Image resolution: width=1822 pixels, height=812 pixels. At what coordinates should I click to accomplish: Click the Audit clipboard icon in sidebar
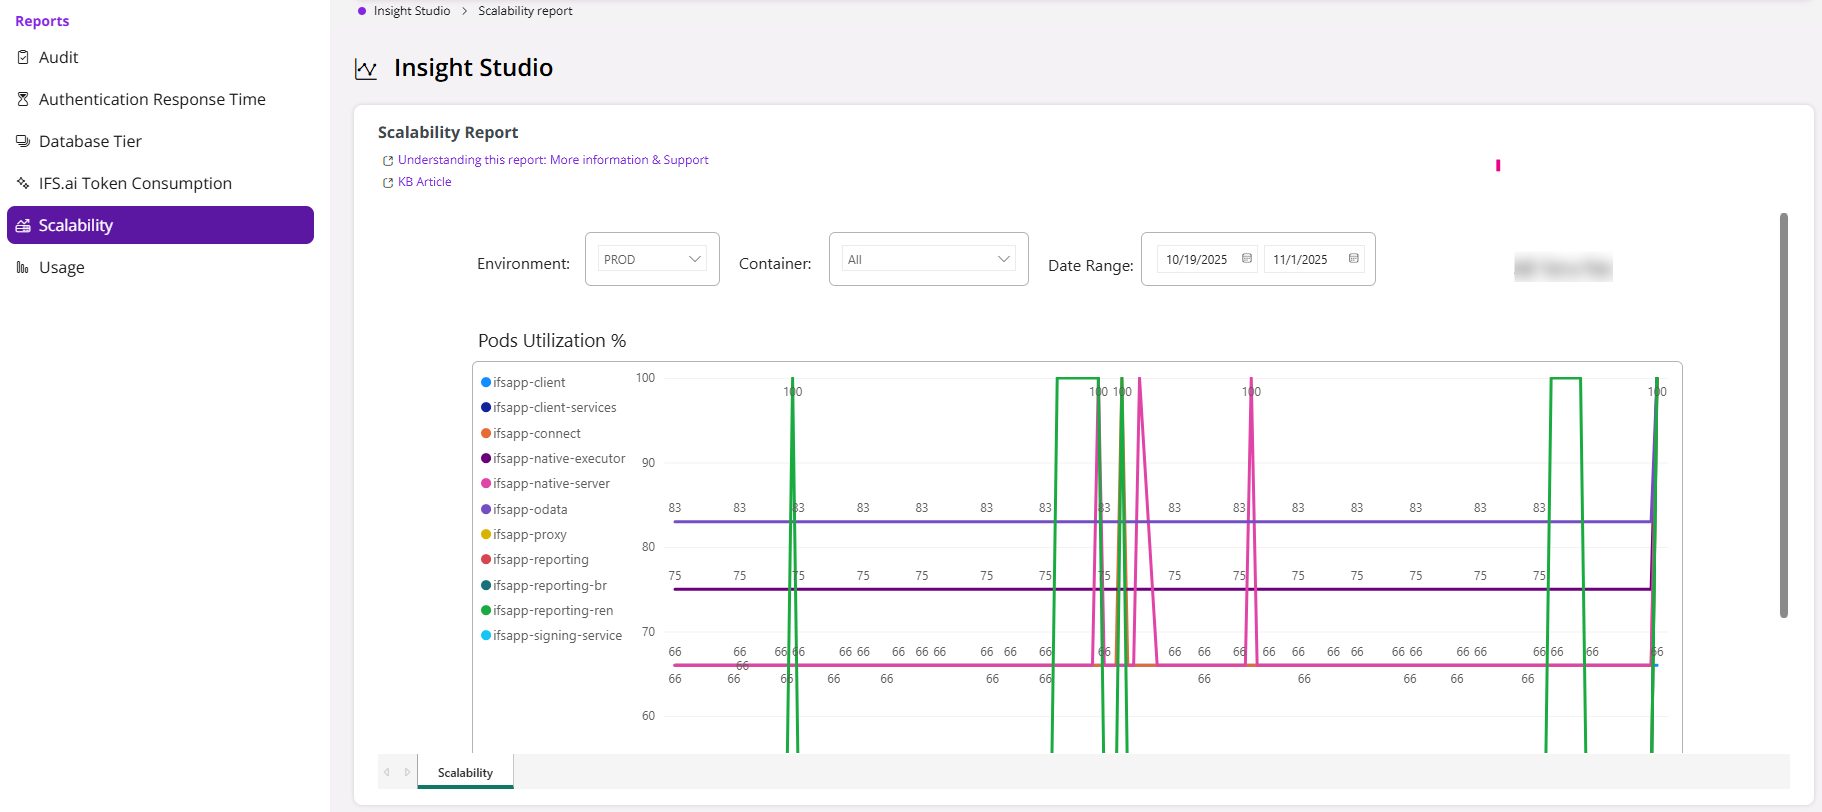click(x=23, y=57)
